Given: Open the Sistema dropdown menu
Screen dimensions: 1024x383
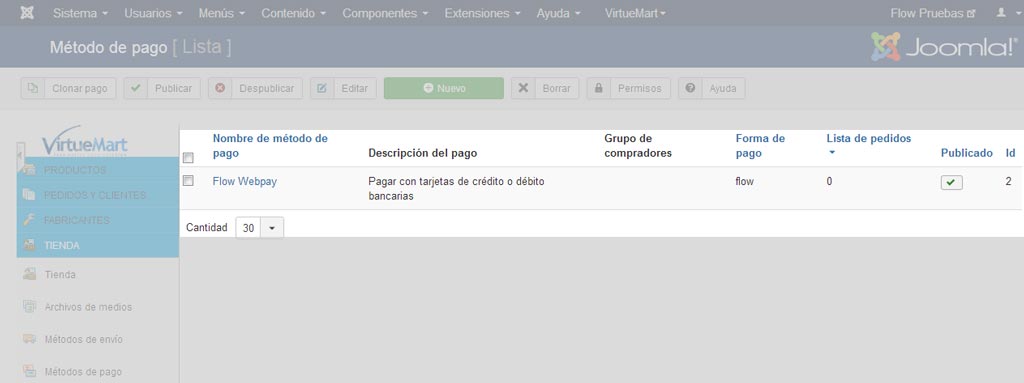Looking at the screenshot, I should click(80, 13).
